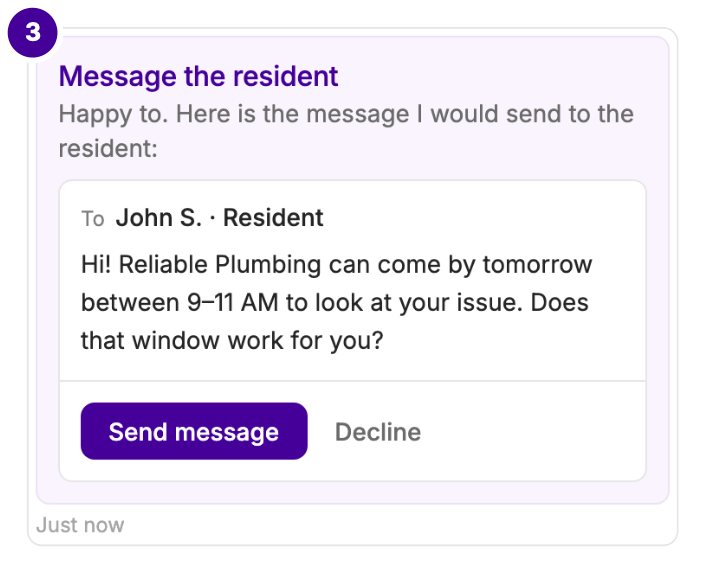Click the word 'tomorrow' in the message
Screen dimensions: 701x561
[537, 265]
